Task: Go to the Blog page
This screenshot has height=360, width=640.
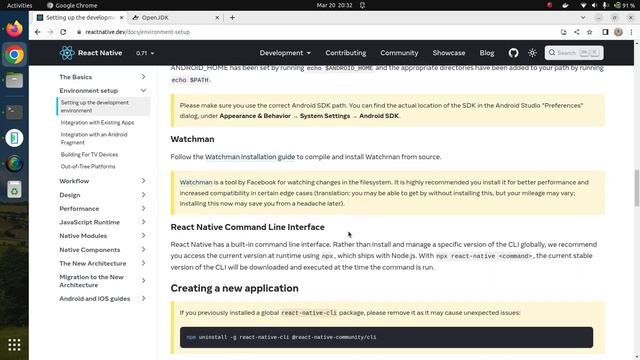Action: point(487,53)
